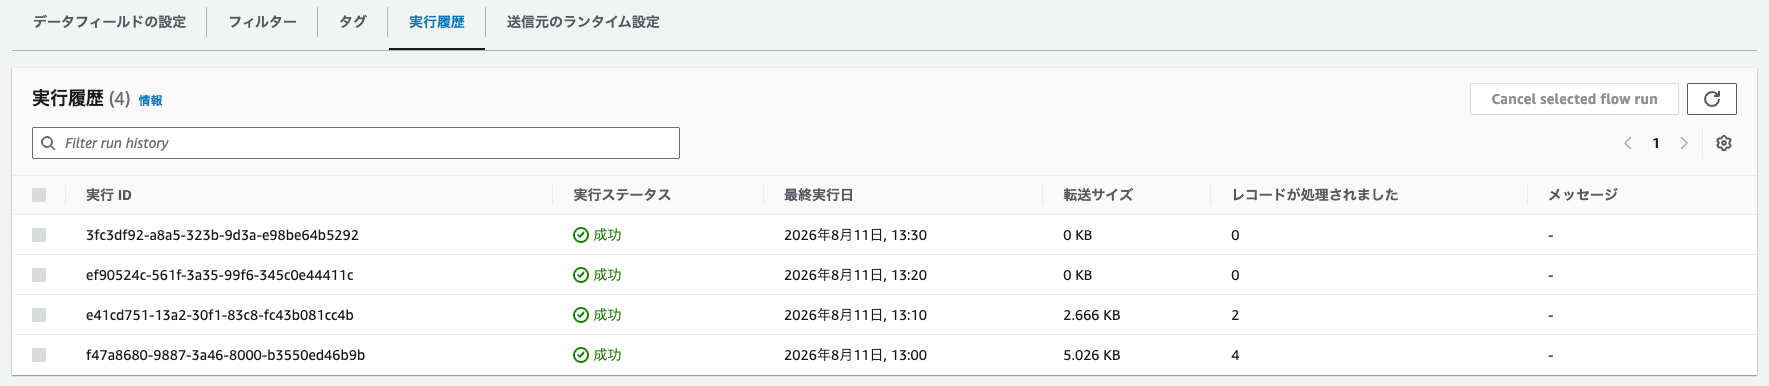The height and width of the screenshot is (386, 1769).
Task: Open the 情報 info link
Action: click(150, 100)
